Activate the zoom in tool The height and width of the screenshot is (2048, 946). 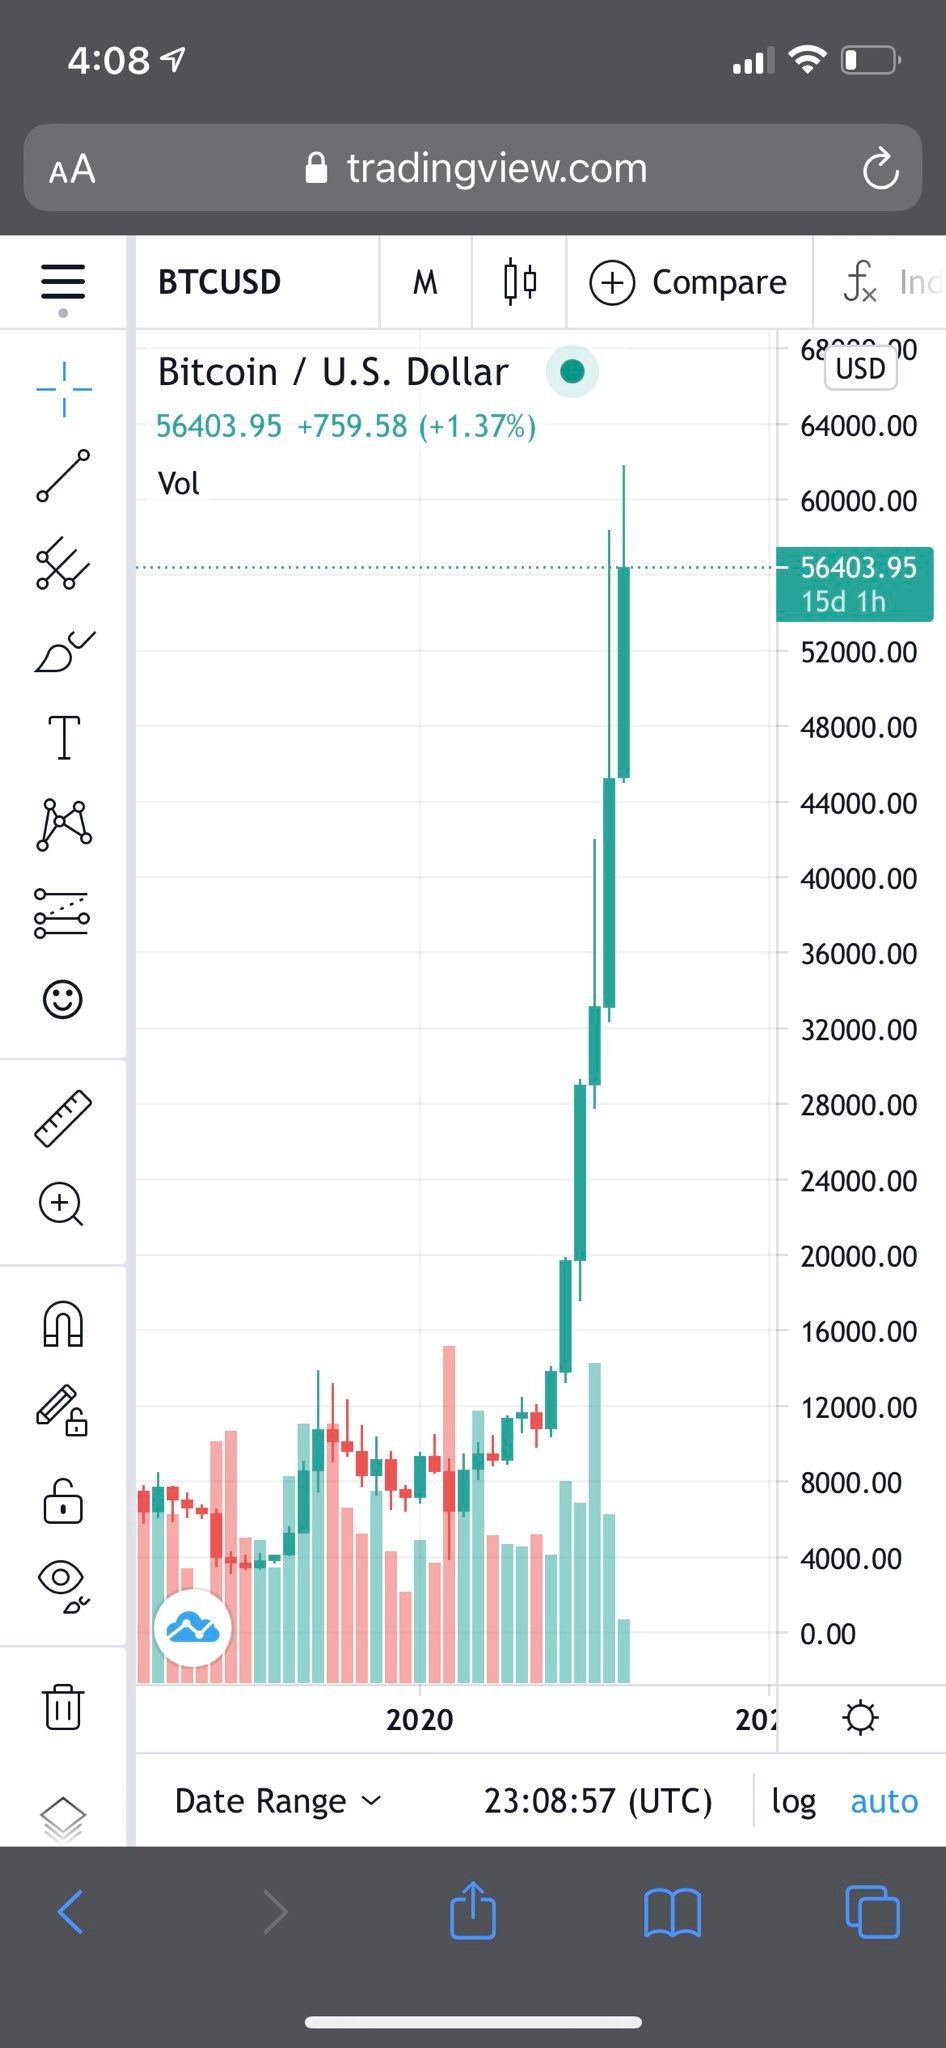61,1204
